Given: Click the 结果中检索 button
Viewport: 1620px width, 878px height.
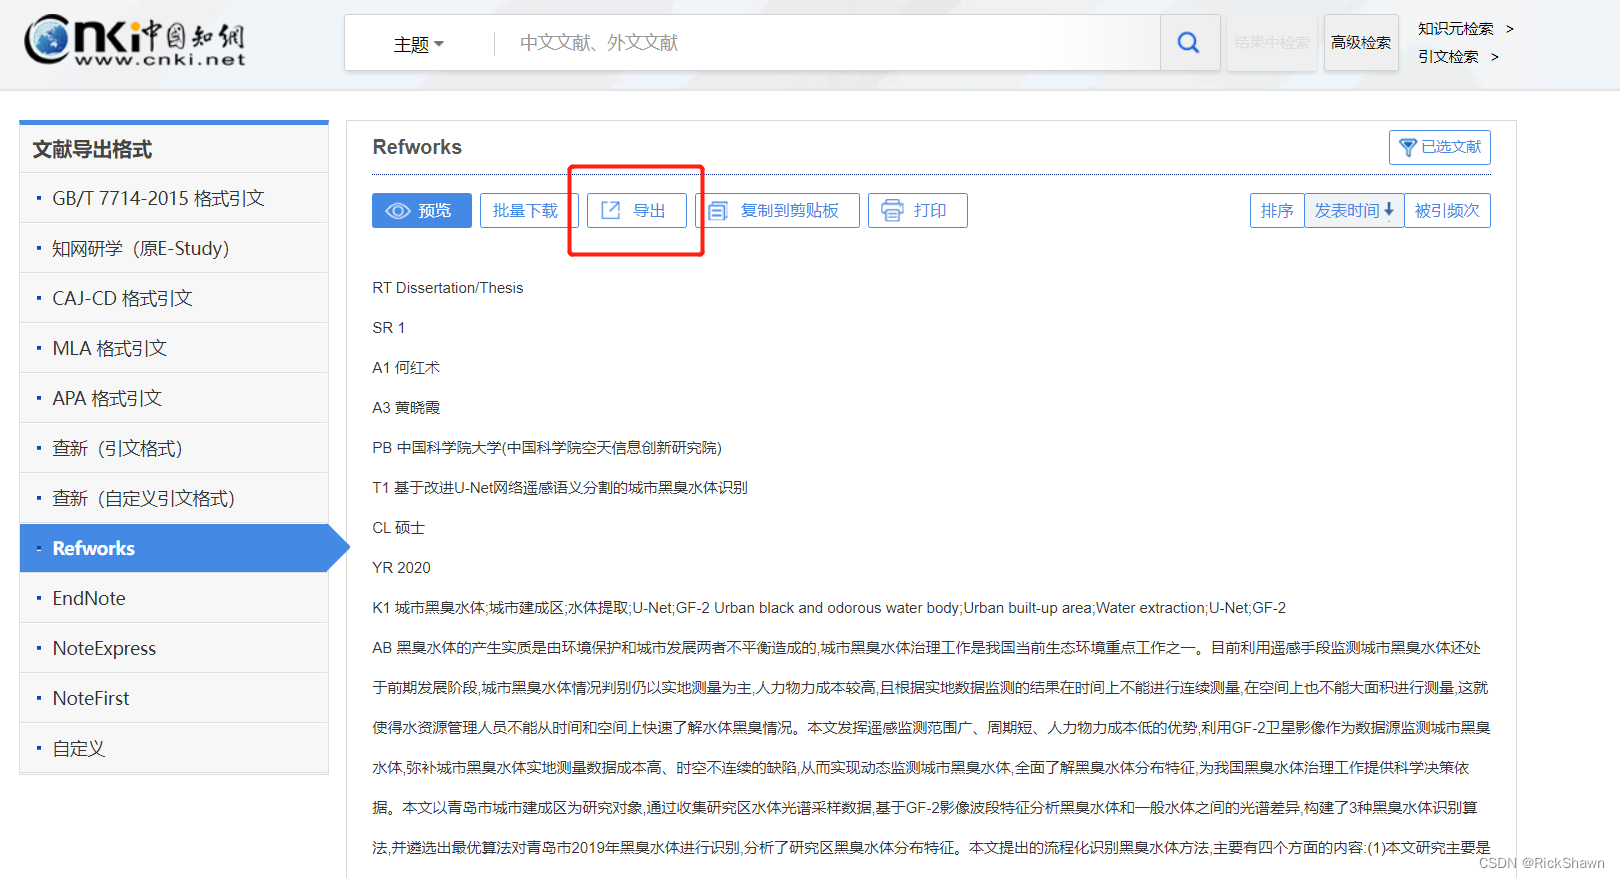Looking at the screenshot, I should (1272, 42).
